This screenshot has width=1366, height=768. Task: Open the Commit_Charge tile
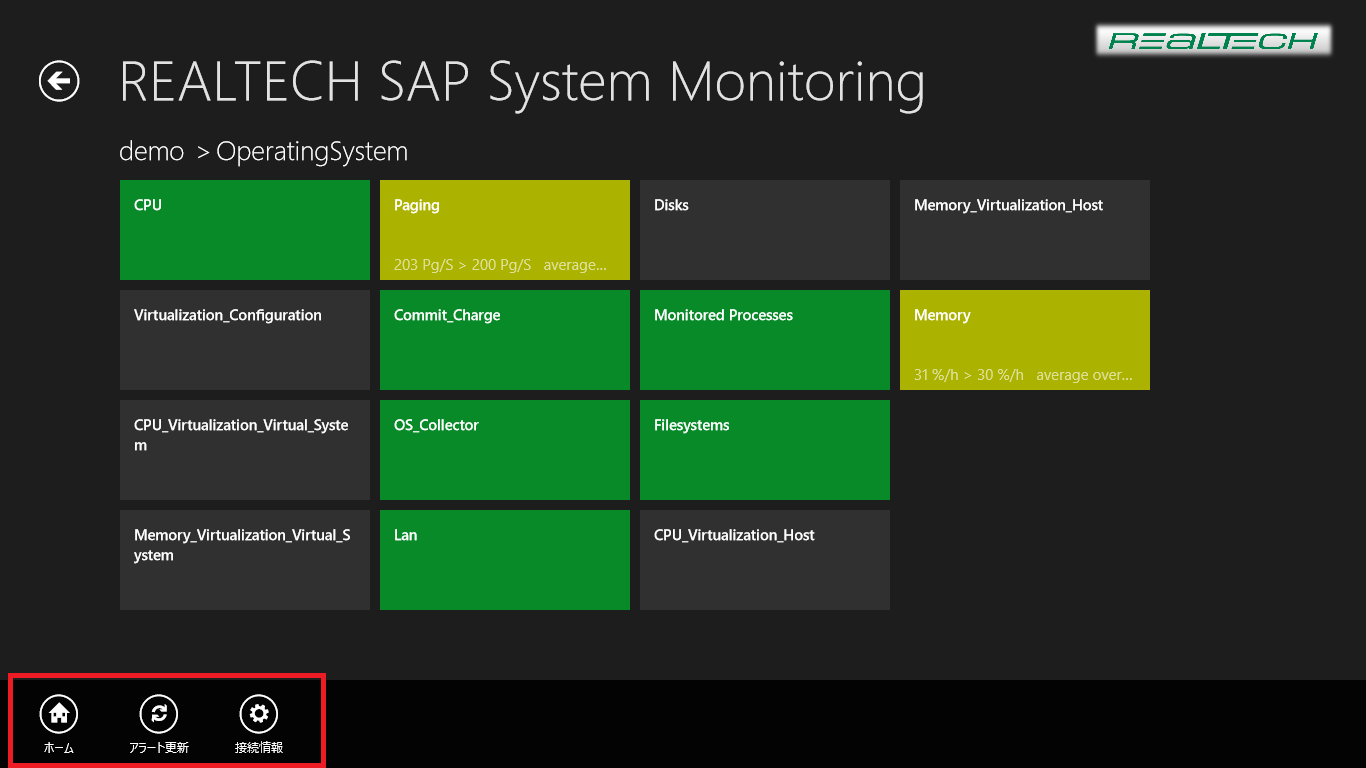505,340
